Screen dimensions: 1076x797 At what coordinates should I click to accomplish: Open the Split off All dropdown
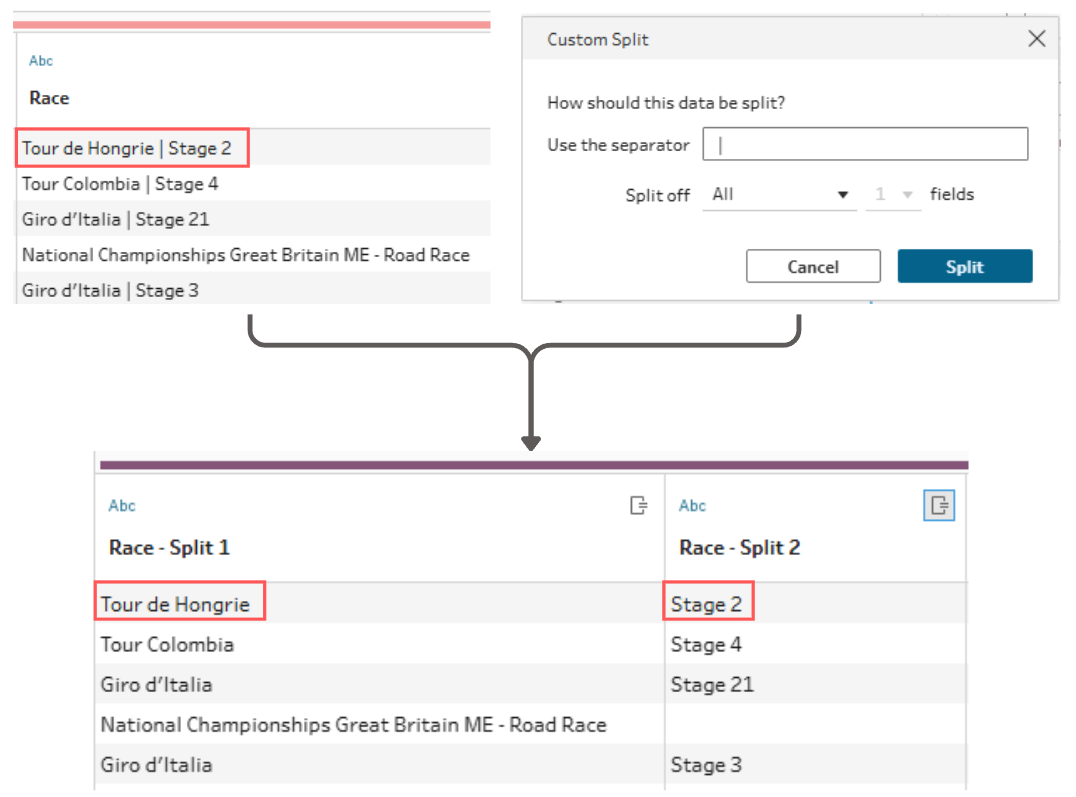[x=780, y=194]
